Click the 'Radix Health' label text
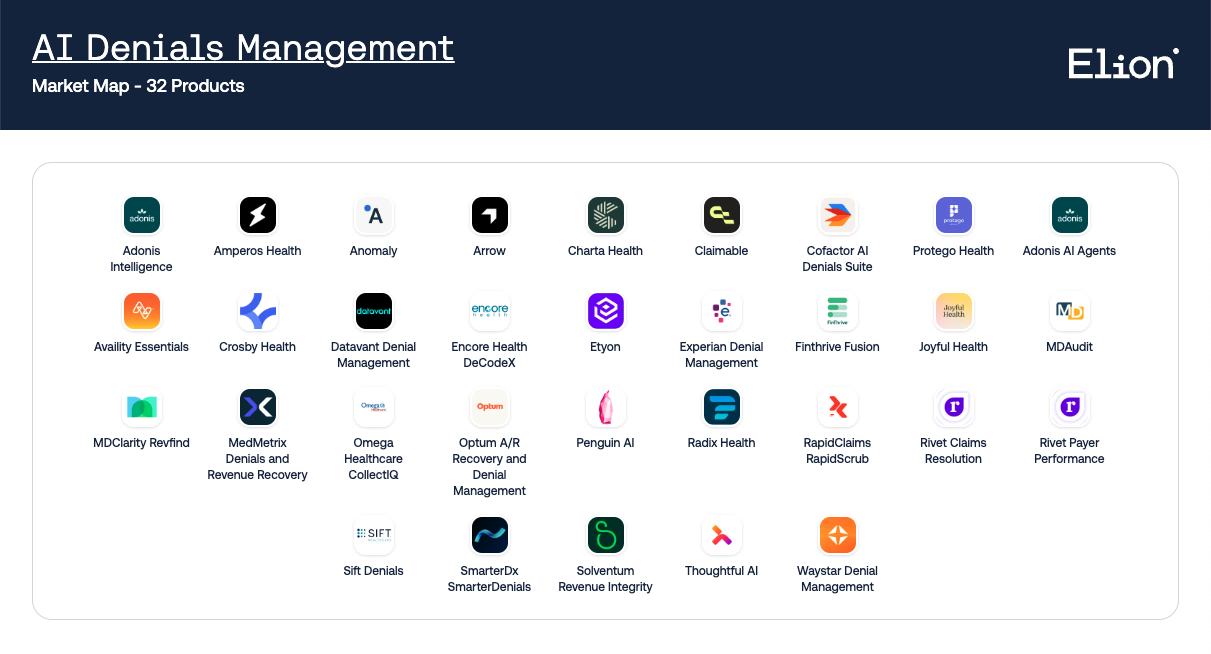This screenshot has width=1211, height=654. (721, 443)
